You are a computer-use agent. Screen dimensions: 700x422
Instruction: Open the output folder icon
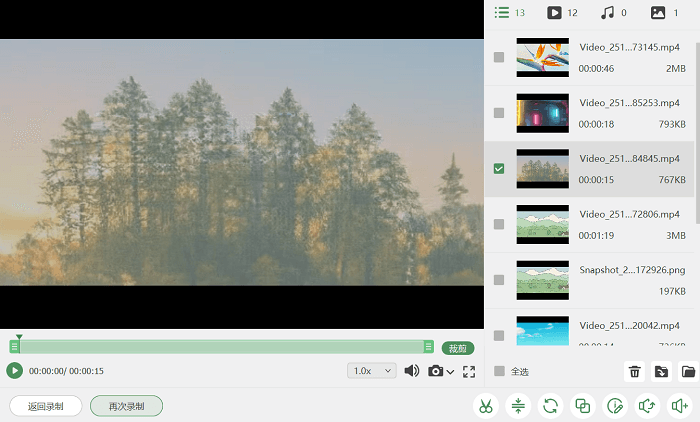[688, 371]
